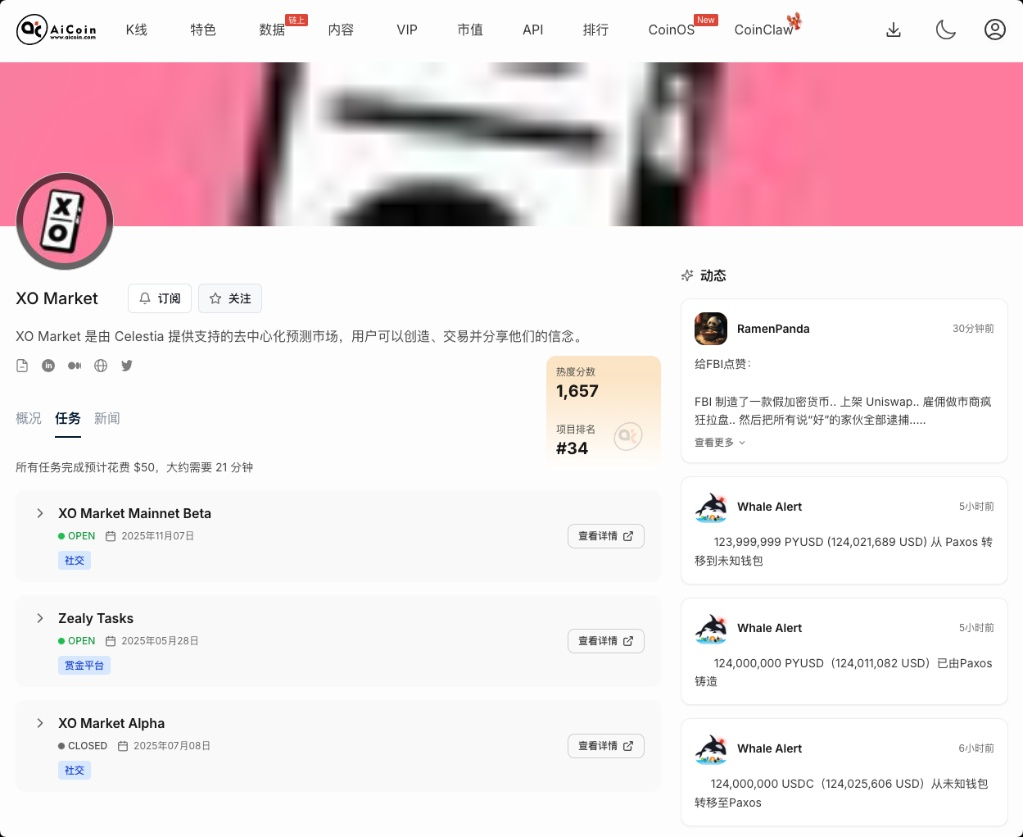The width and height of the screenshot is (1023, 837).
Task: Open CoinClaw navigation item
Action: [764, 30]
